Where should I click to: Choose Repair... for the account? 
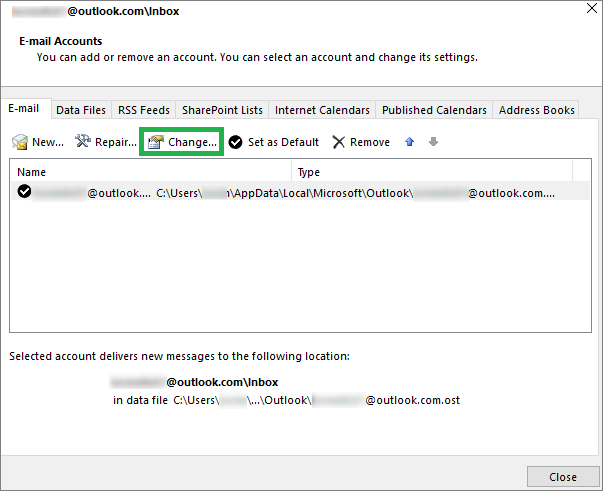click(106, 142)
